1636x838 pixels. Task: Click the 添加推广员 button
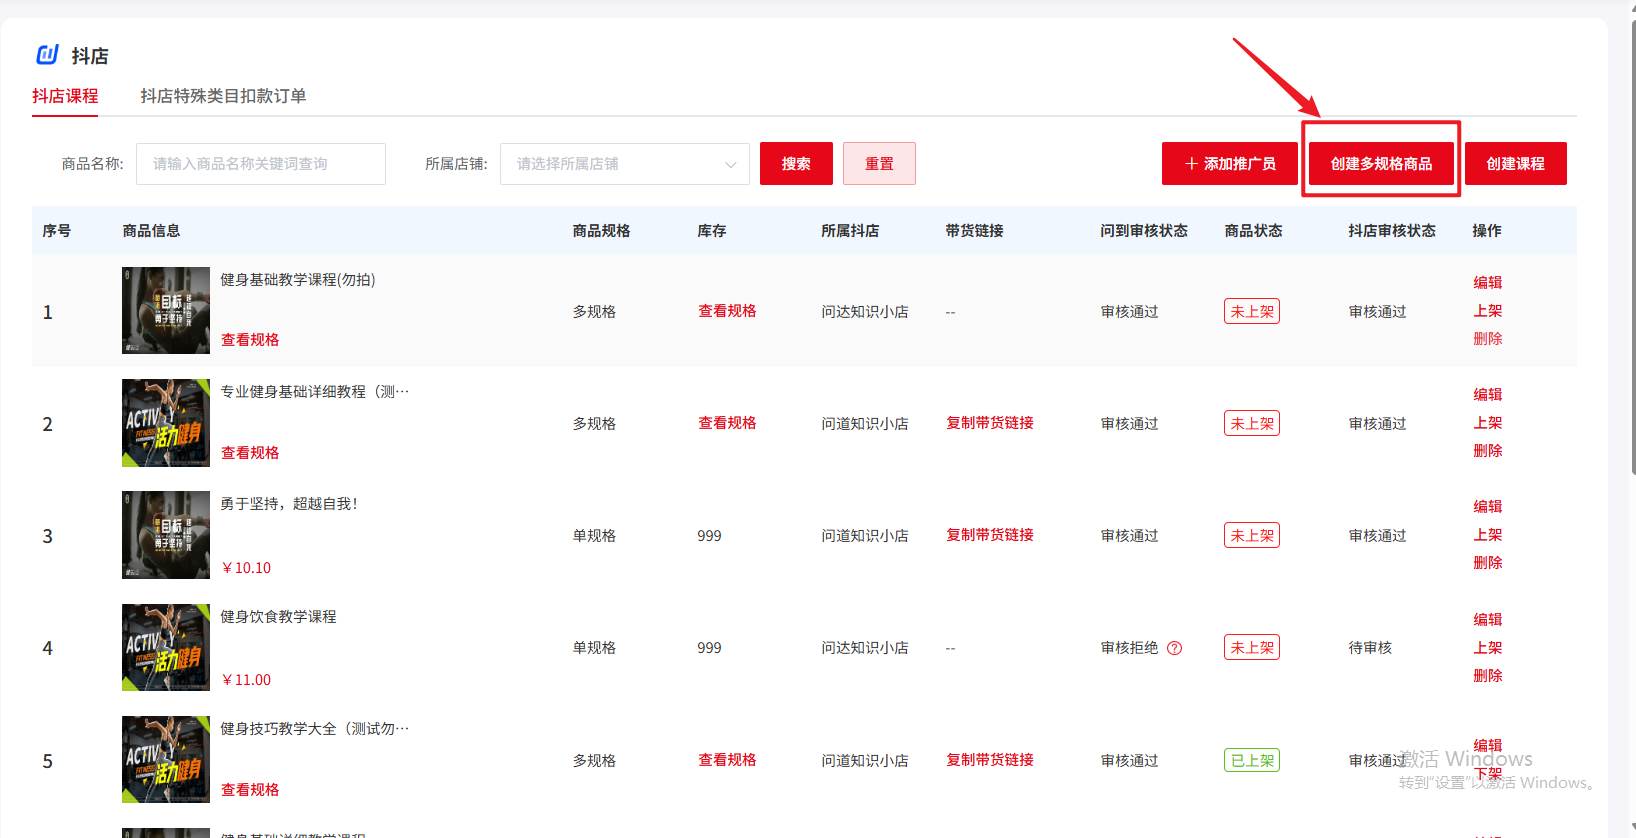click(1230, 164)
